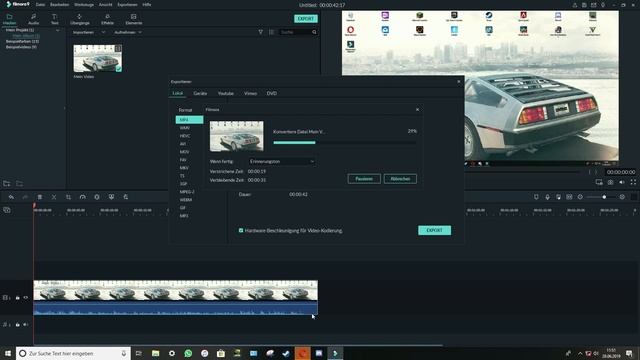
Task: Click the color correction icon in timeline toolbar
Action: 97,197
